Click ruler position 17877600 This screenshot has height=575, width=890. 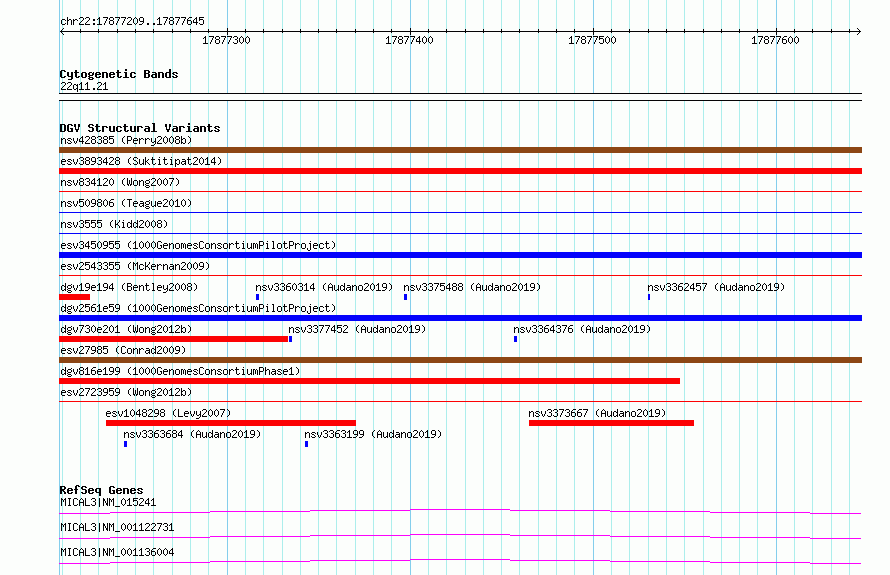point(775,40)
